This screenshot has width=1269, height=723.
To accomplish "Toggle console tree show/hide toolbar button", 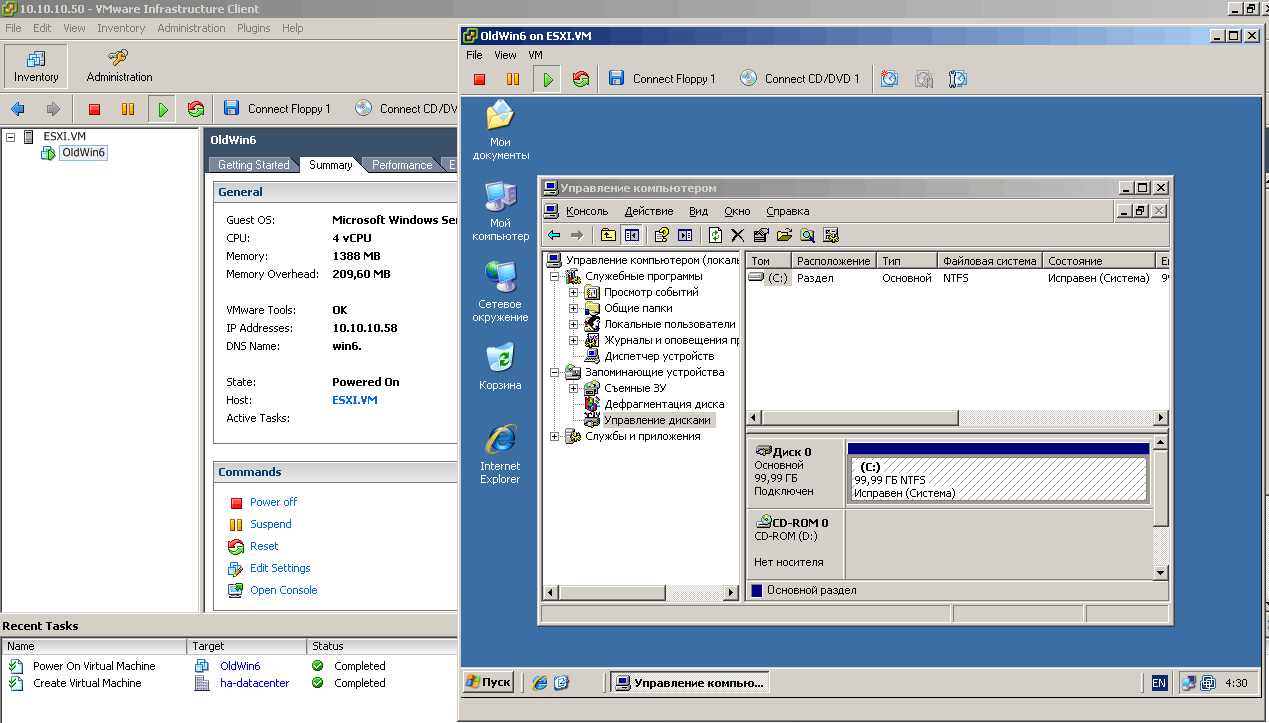I will [x=631, y=235].
